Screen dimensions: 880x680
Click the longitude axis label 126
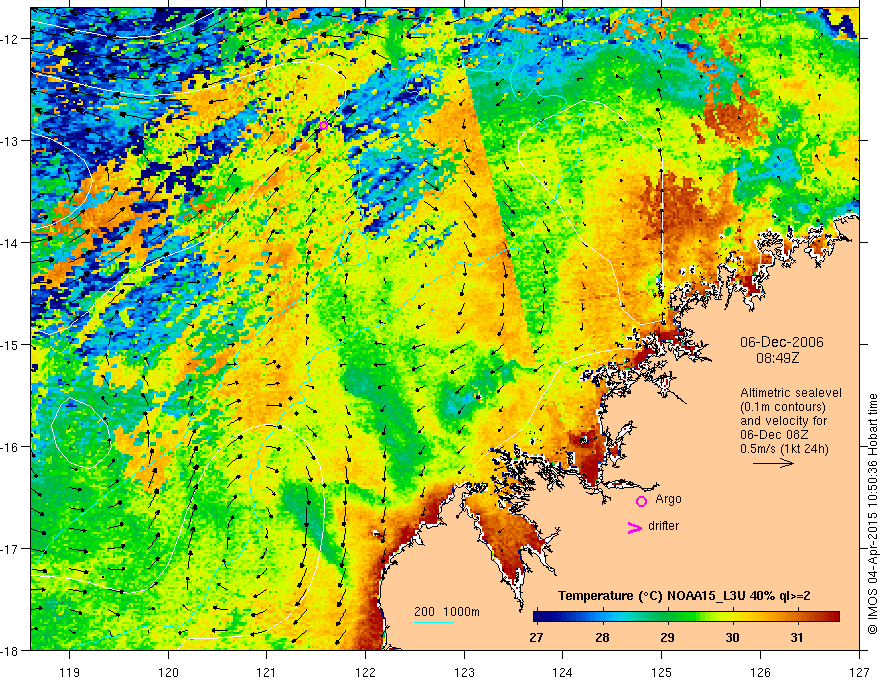point(760,672)
